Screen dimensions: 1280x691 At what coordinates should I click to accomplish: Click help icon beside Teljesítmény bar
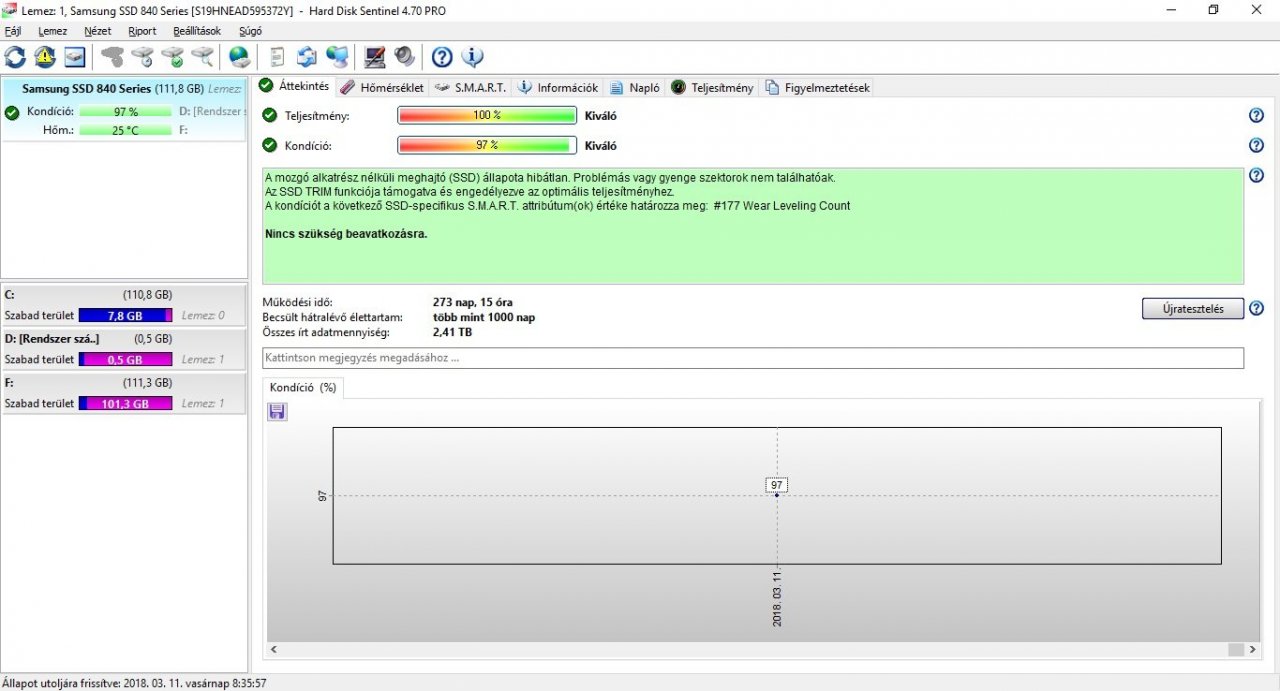click(1257, 115)
